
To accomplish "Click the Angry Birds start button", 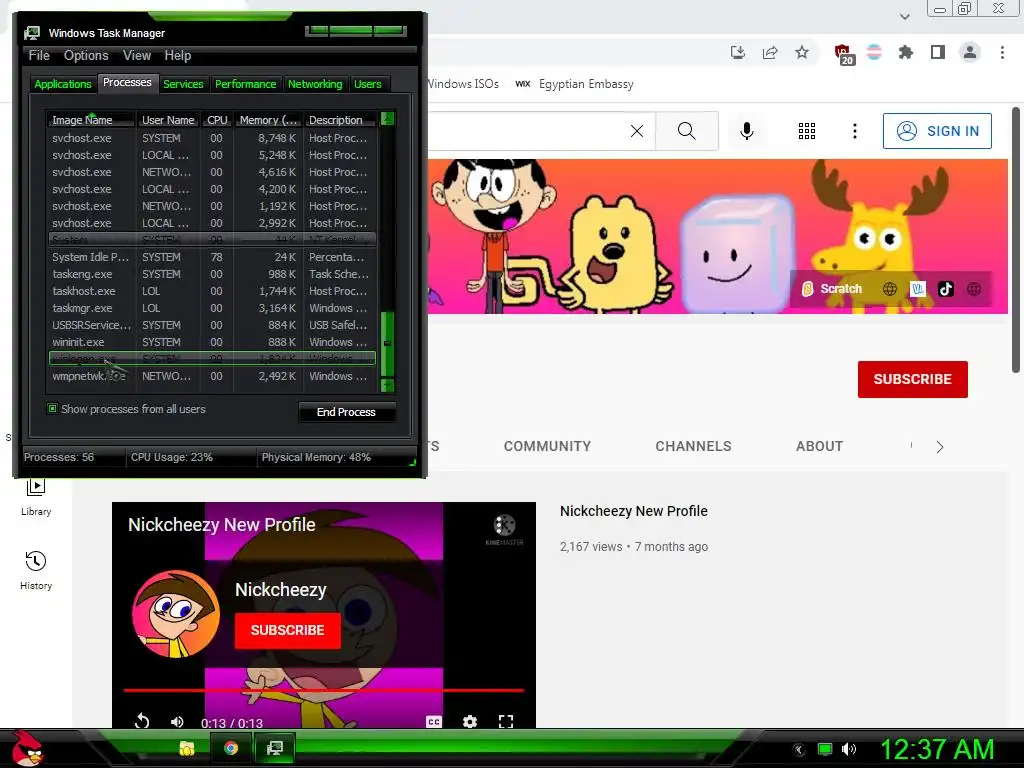I will pyautogui.click(x=26, y=748).
